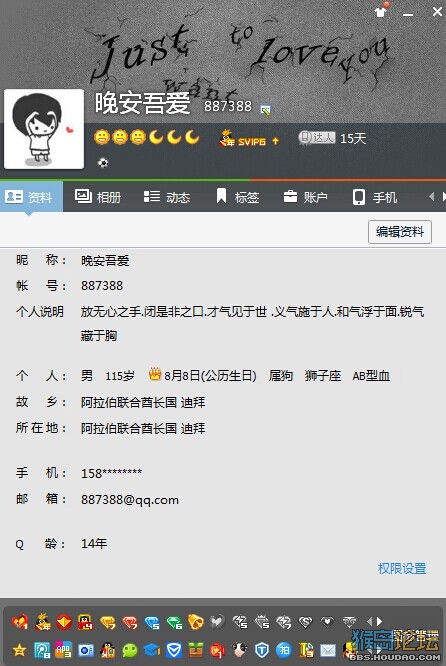
Task: Expand the tab strip with right arrow
Action: pos(443,197)
